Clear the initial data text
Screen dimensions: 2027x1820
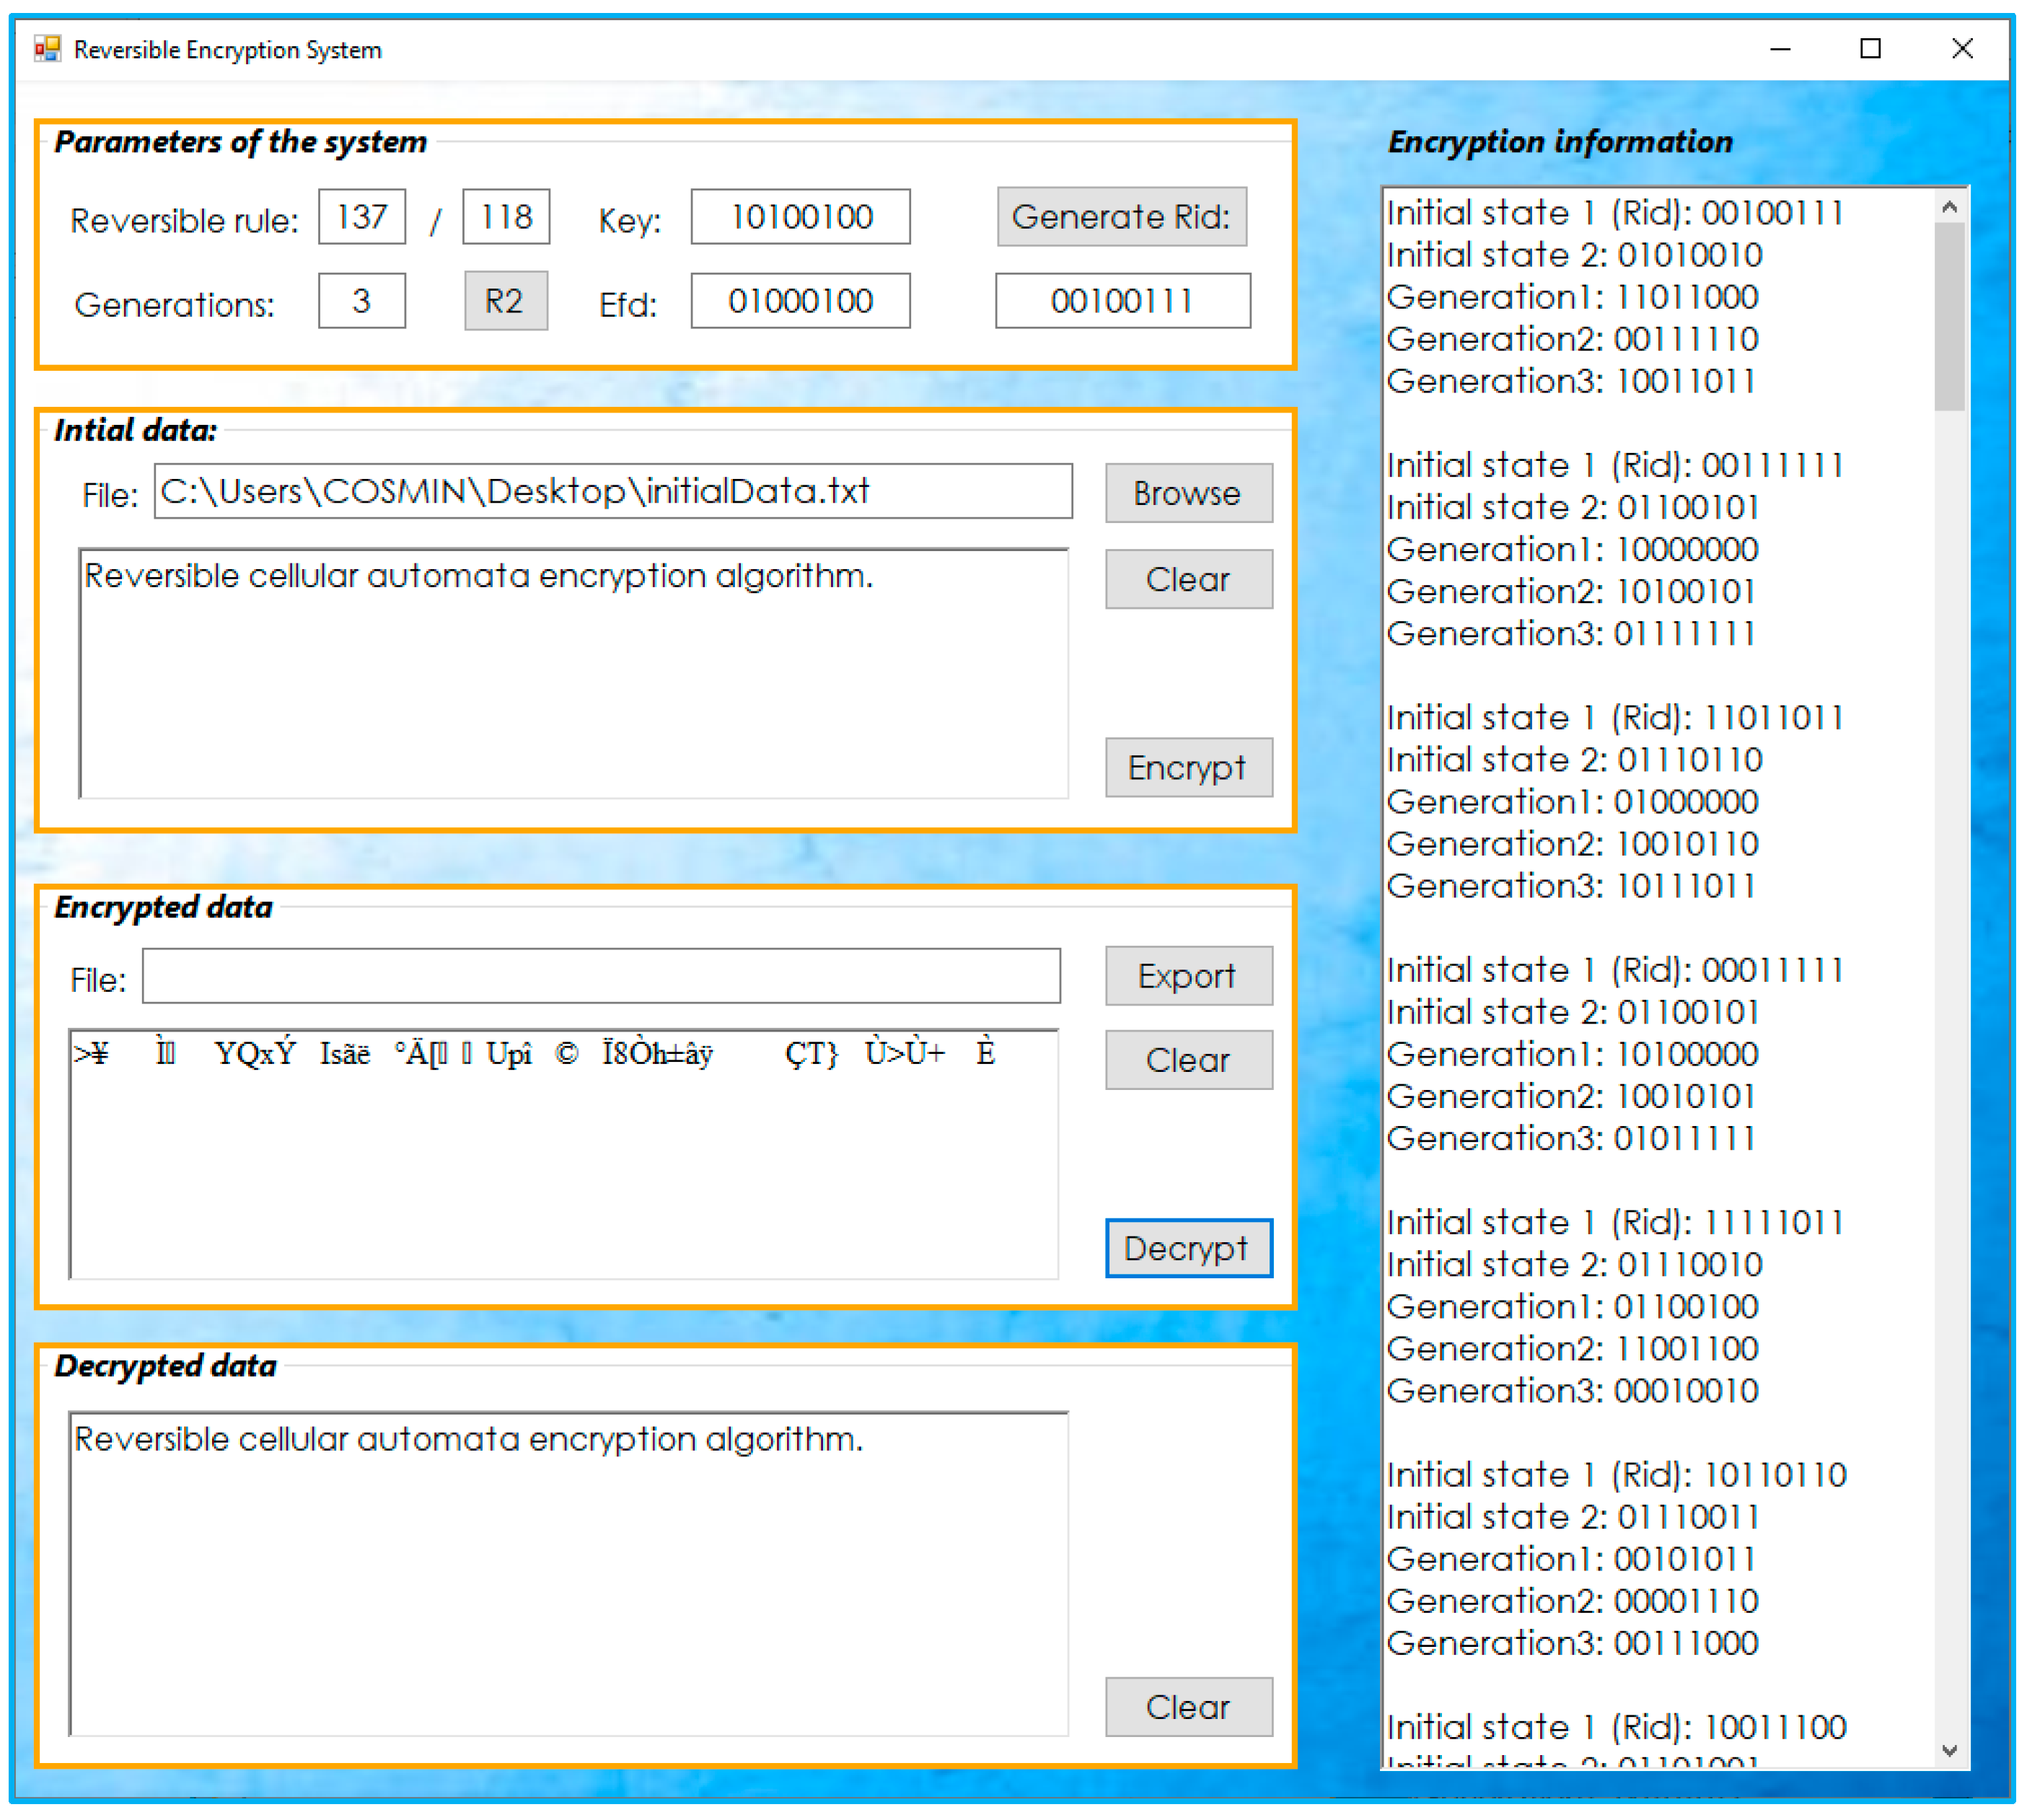click(x=1188, y=579)
